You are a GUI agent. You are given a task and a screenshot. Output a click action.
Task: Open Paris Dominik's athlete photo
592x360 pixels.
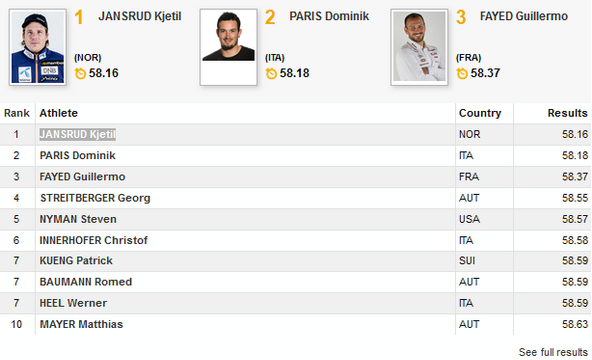click(x=228, y=47)
